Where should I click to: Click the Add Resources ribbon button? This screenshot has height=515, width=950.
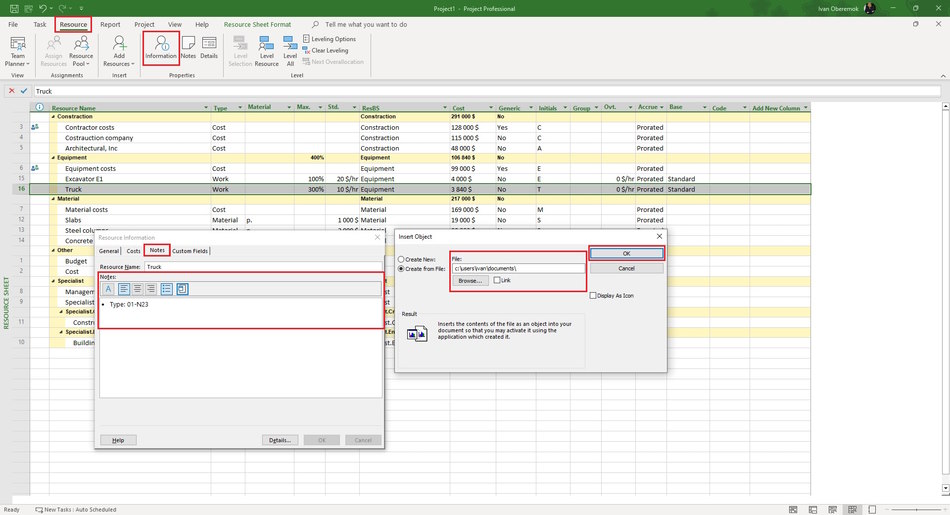coord(119,51)
